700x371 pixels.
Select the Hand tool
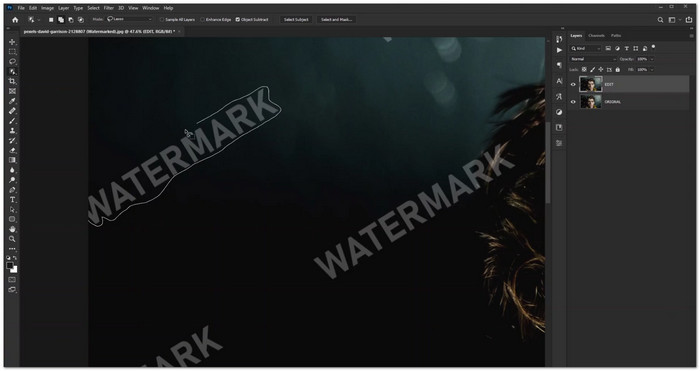(12, 229)
